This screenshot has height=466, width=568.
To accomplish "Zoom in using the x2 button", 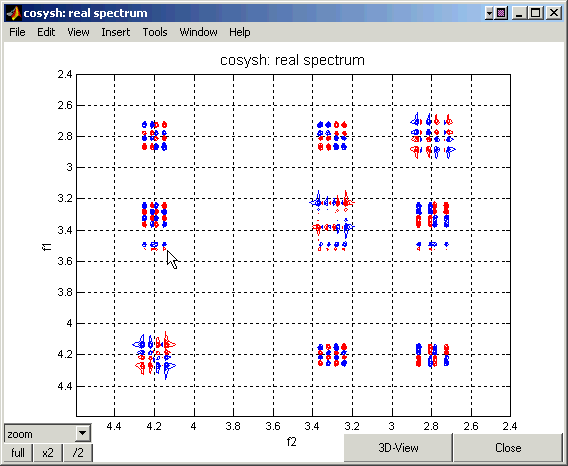I will [48, 453].
